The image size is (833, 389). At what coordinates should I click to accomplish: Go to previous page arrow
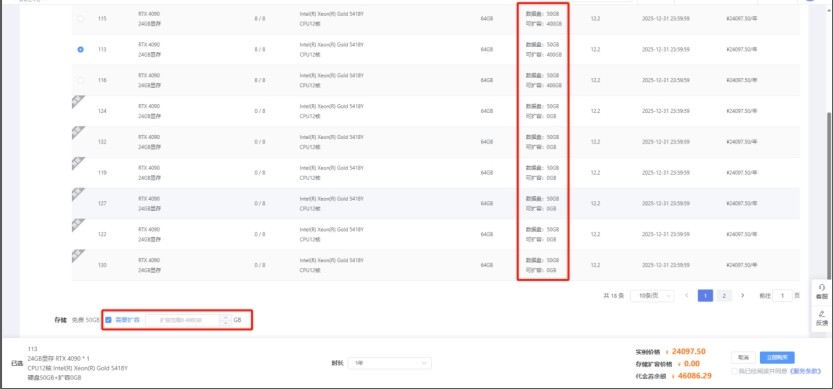tap(687, 295)
